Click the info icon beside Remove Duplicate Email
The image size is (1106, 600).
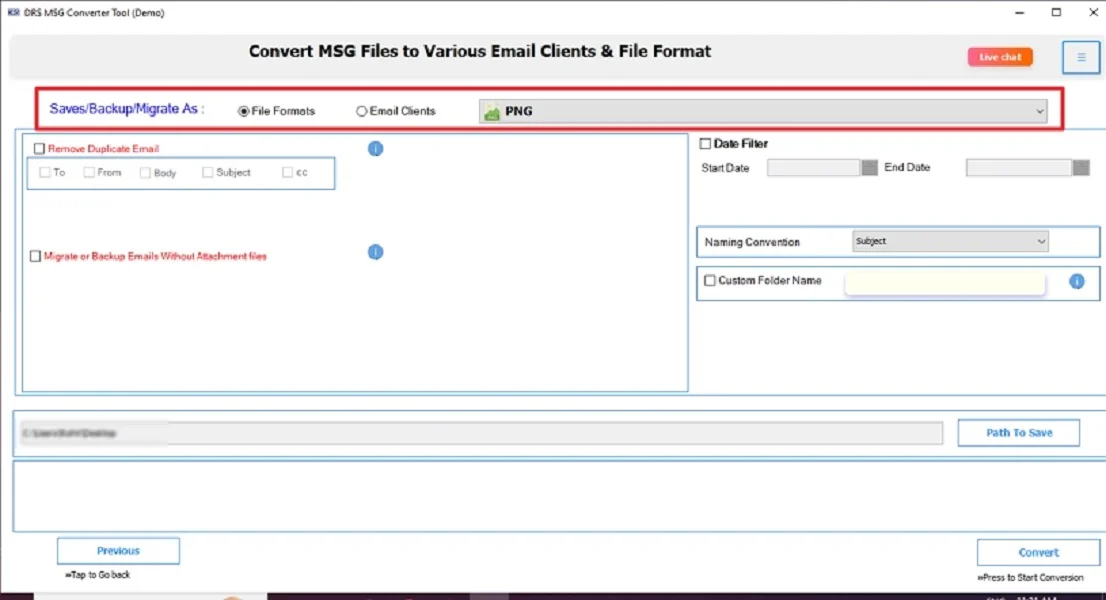pos(375,148)
